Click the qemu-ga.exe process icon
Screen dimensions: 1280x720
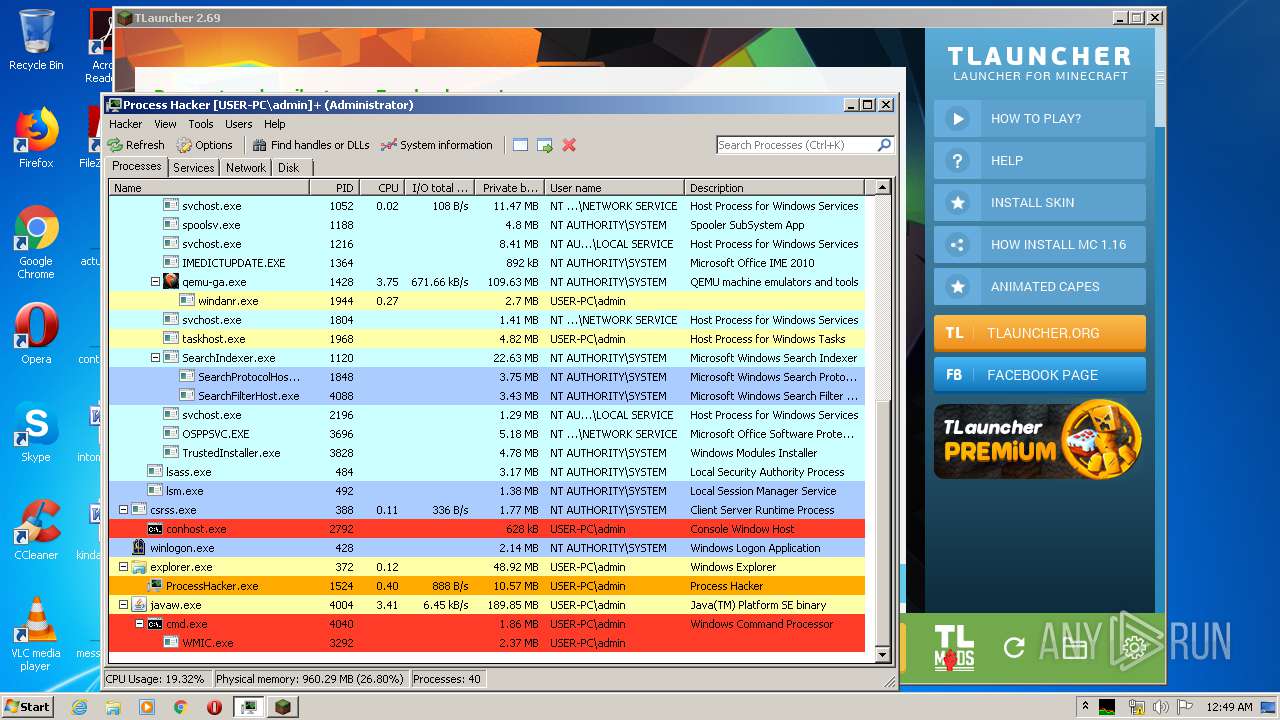[171, 282]
